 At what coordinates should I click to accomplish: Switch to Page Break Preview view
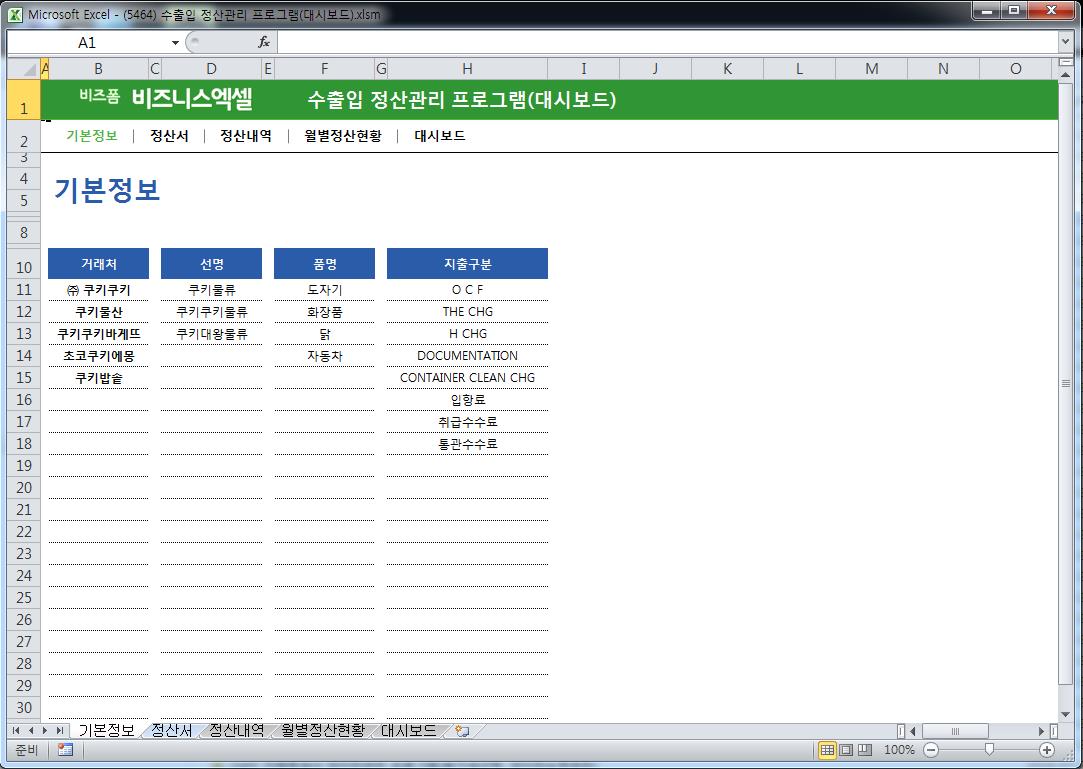coord(865,750)
